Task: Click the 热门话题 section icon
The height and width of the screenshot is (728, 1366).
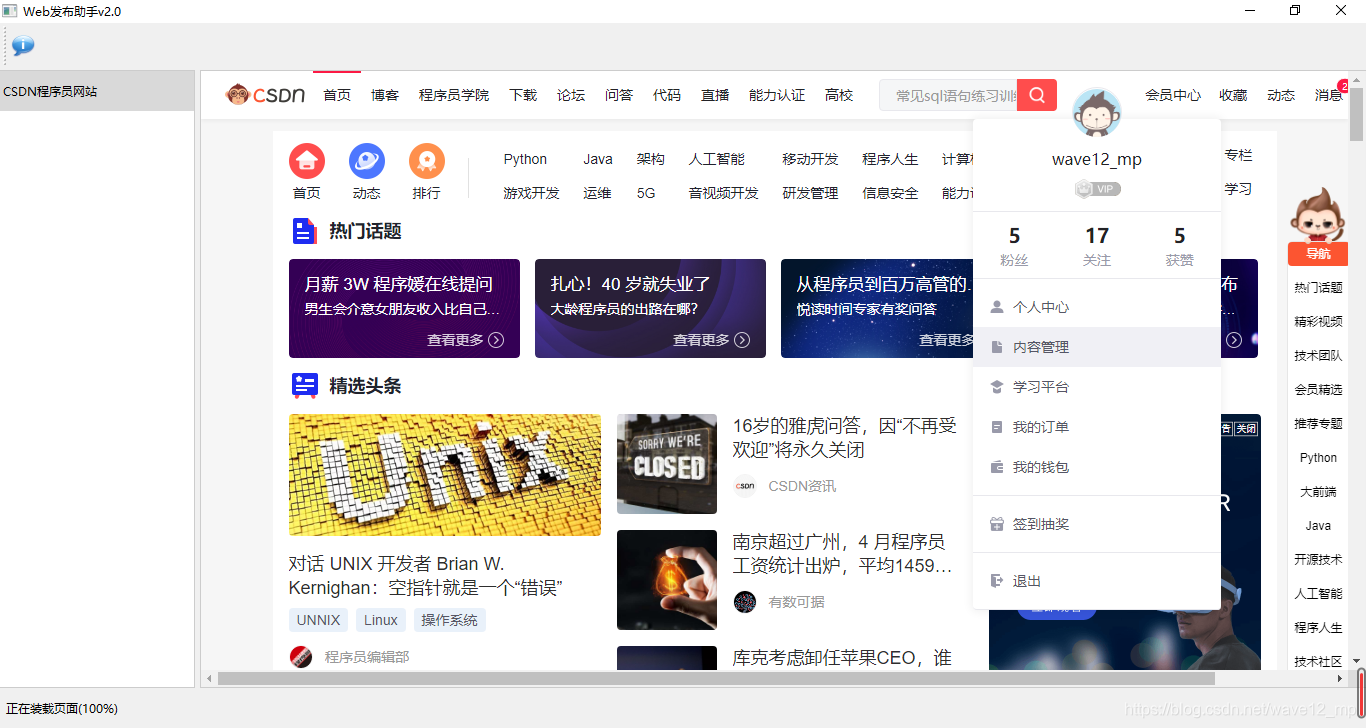Action: coord(305,231)
